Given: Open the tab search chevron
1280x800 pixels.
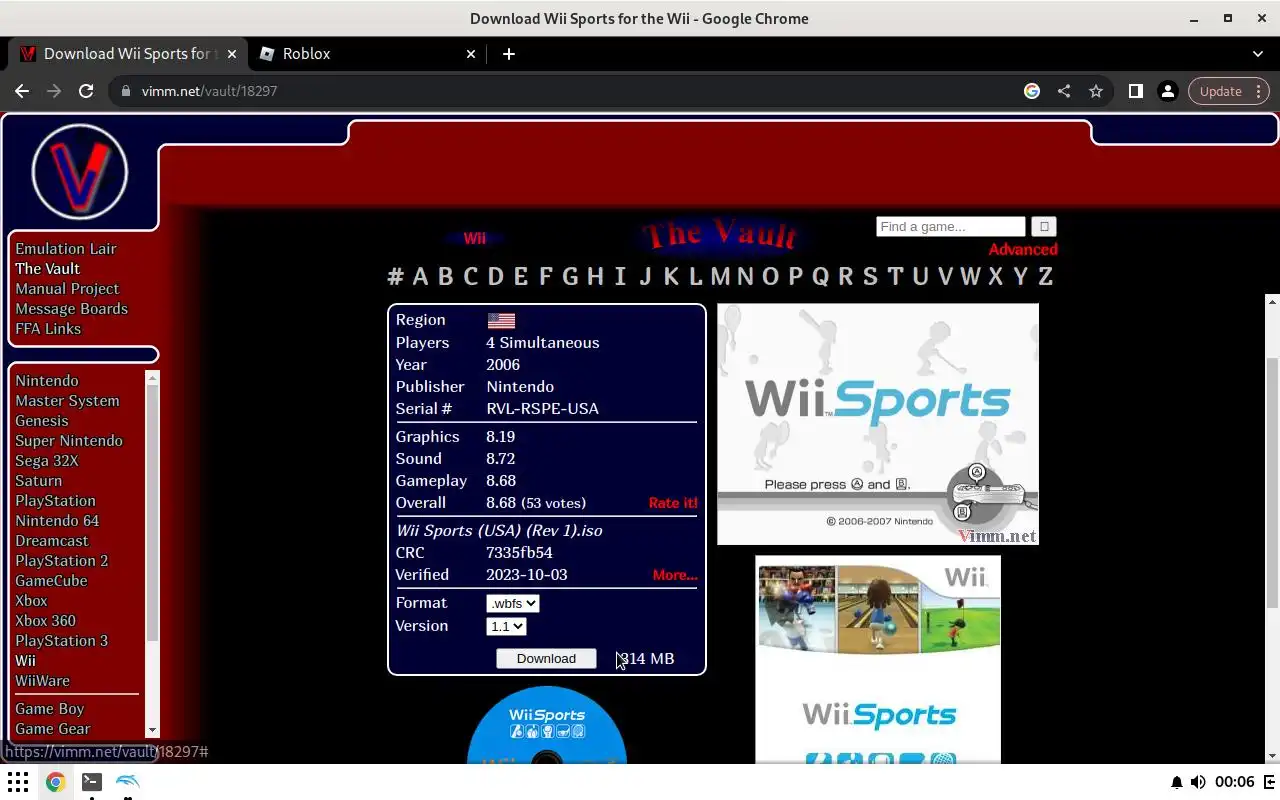Looking at the screenshot, I should coord(1258,54).
